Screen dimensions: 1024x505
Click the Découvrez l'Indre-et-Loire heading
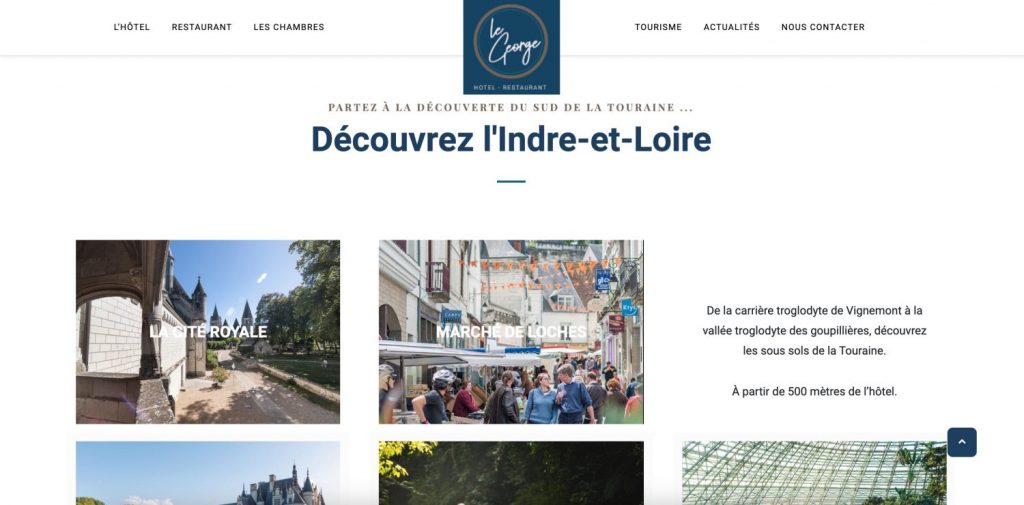(x=511, y=138)
